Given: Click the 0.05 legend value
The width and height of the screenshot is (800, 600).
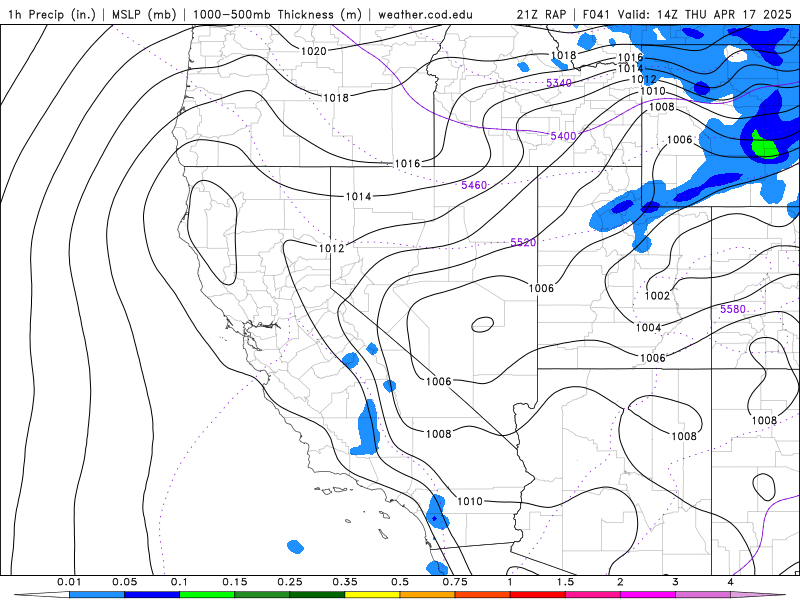Looking at the screenshot, I should (124, 582).
